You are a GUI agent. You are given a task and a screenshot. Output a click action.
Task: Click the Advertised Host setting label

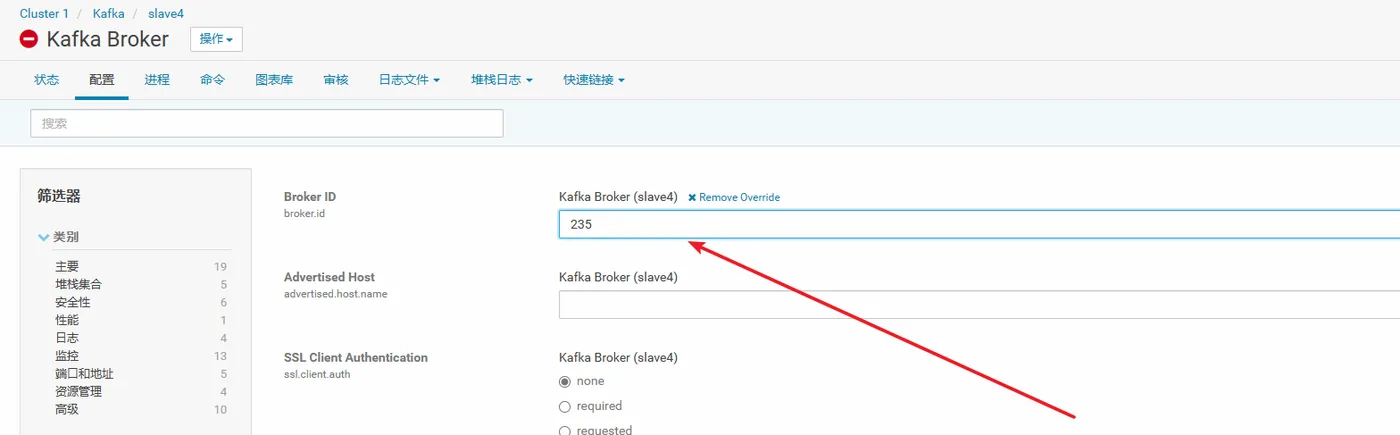329,277
